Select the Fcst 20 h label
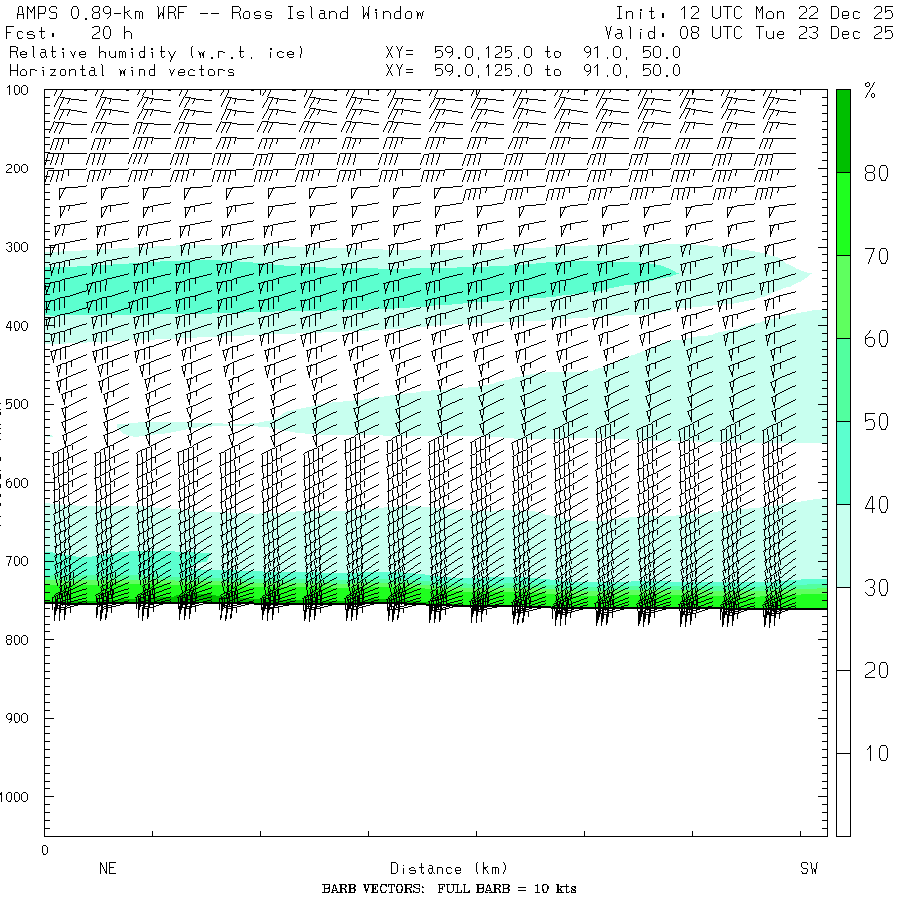Screen dimensions: 900x900 coord(68,33)
